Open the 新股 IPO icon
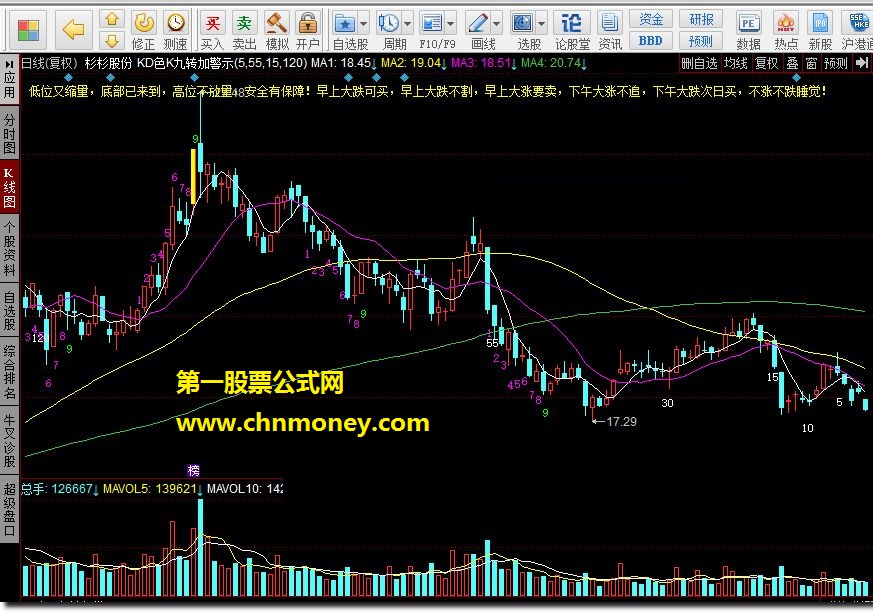 pos(820,30)
